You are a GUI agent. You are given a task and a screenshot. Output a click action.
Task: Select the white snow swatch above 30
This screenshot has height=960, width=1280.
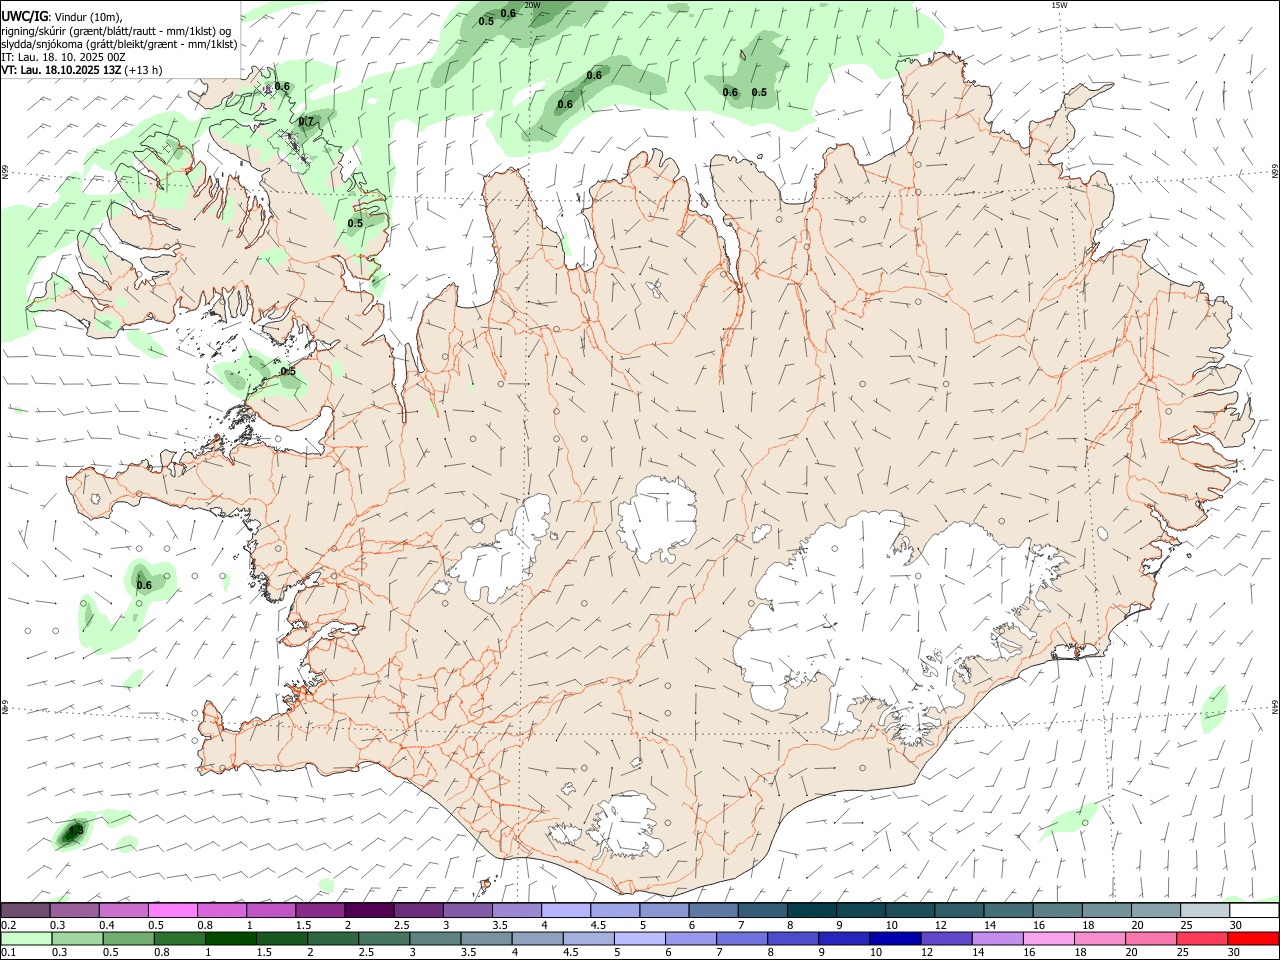pyautogui.click(x=1254, y=910)
